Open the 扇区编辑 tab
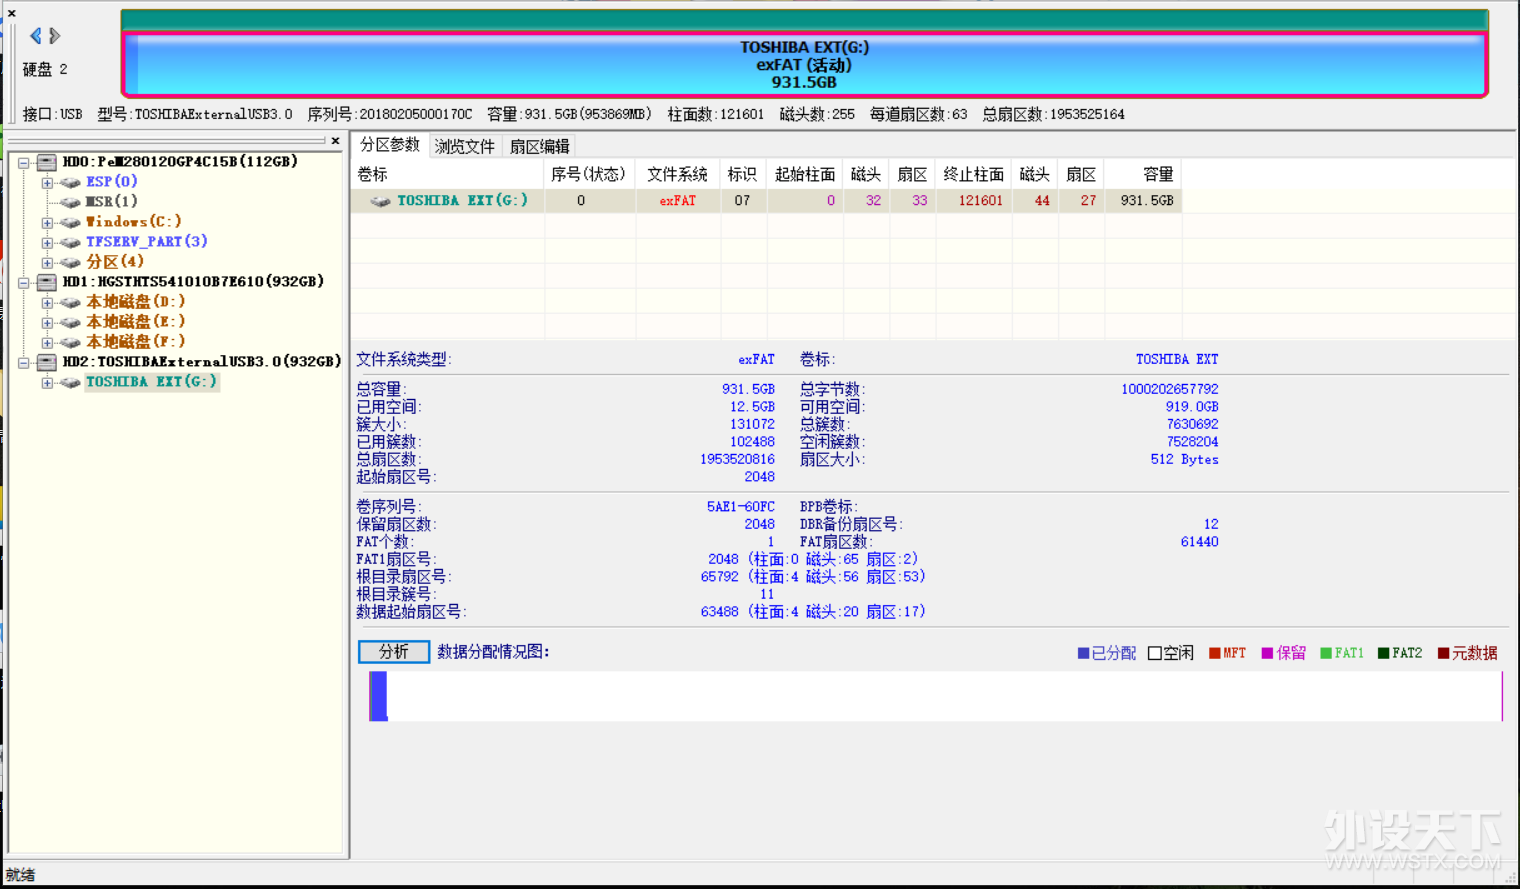The image size is (1520, 889). [x=539, y=146]
